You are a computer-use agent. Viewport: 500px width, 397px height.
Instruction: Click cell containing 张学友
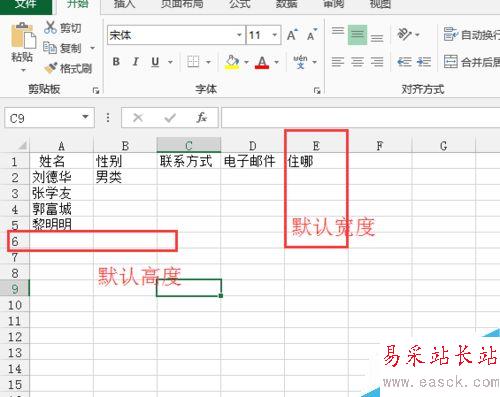(x=61, y=193)
